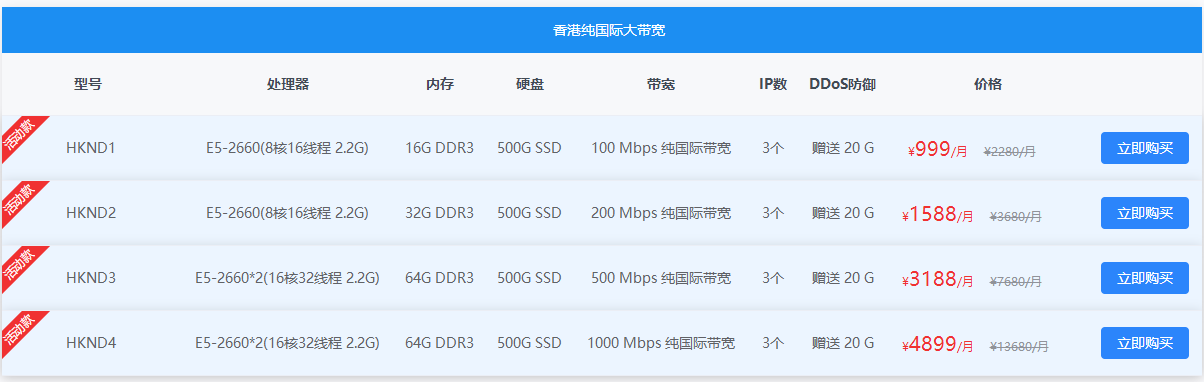Viewport: 1204px width, 382px height.
Task: Click HKND2's 3个 IP count cell
Action: point(773,213)
